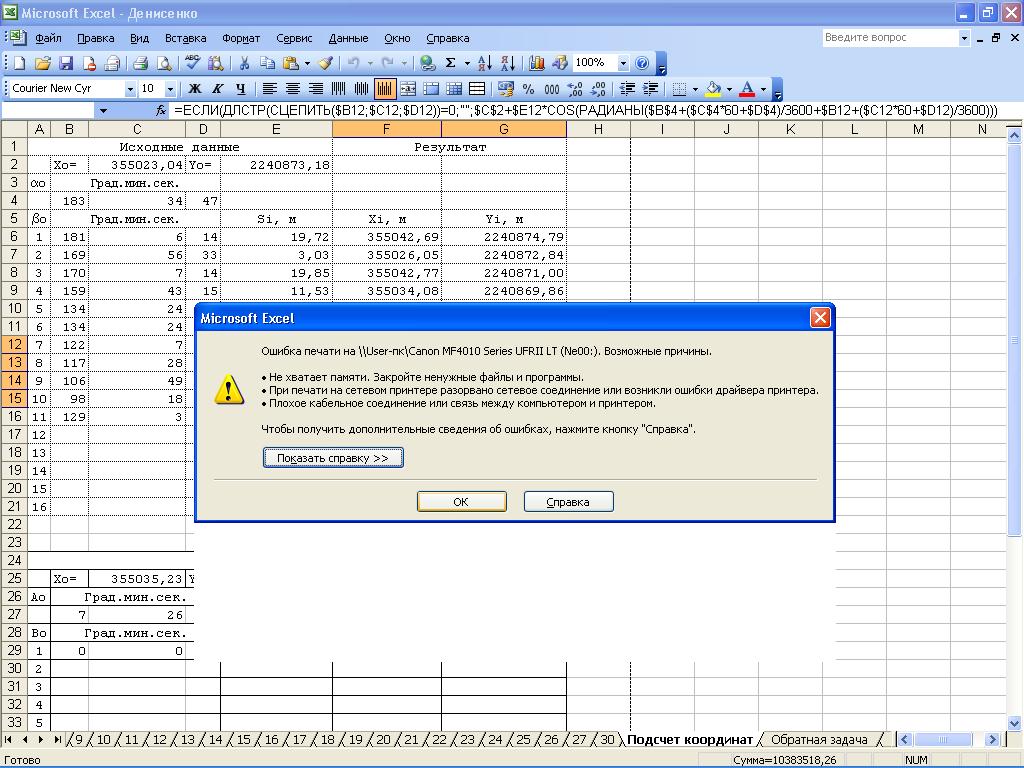Image resolution: width=1024 pixels, height=768 pixels.
Task: Open the Name Box dropdown arrow
Action: (x=103, y=111)
